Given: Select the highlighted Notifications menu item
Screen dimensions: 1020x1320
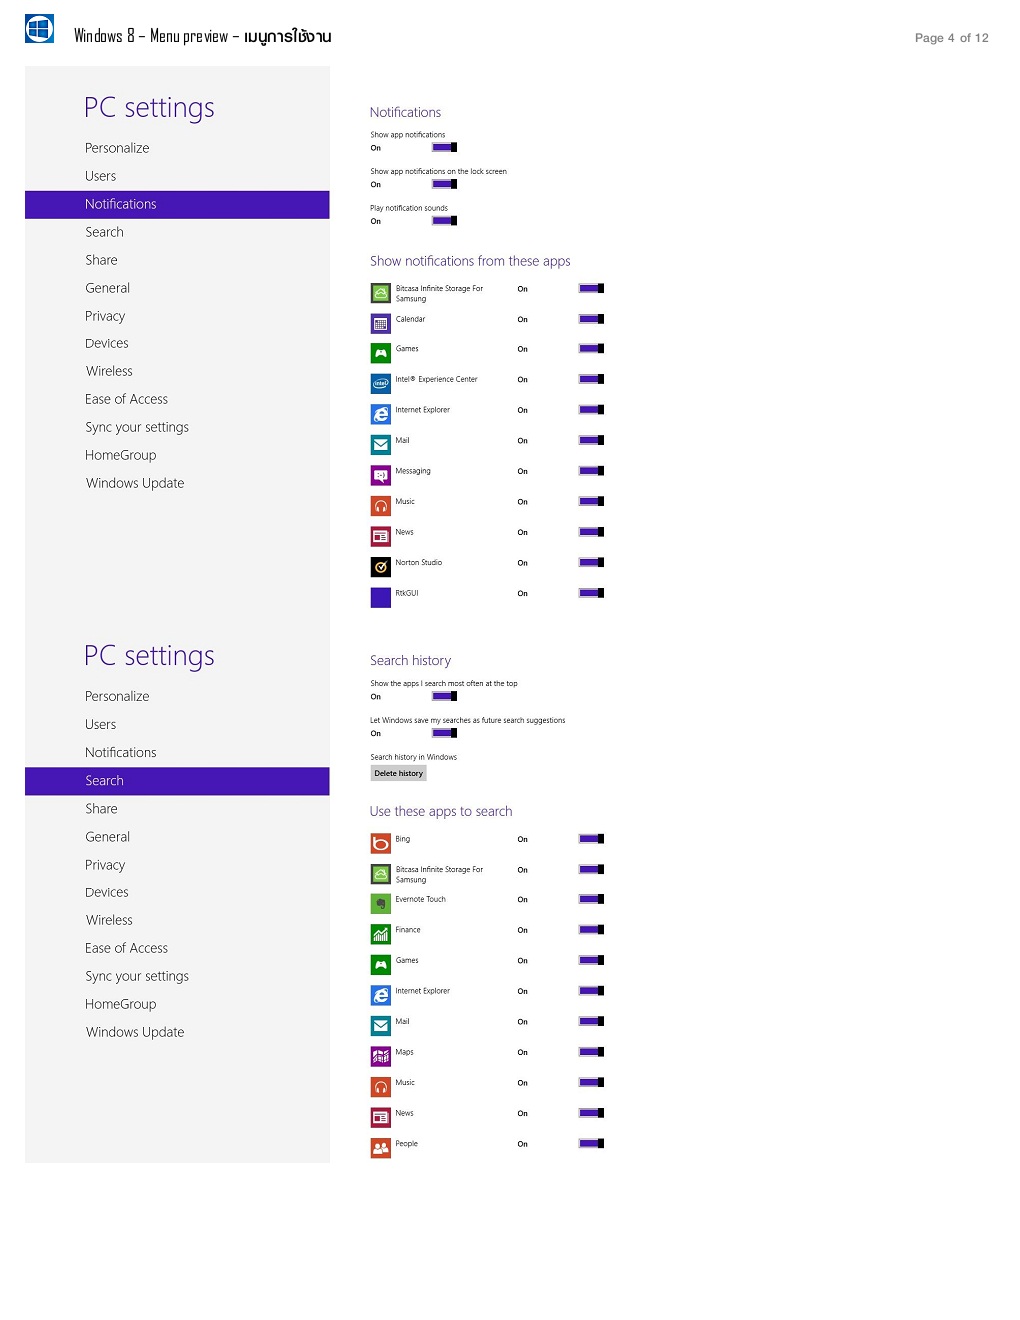Looking at the screenshot, I should pos(177,204).
